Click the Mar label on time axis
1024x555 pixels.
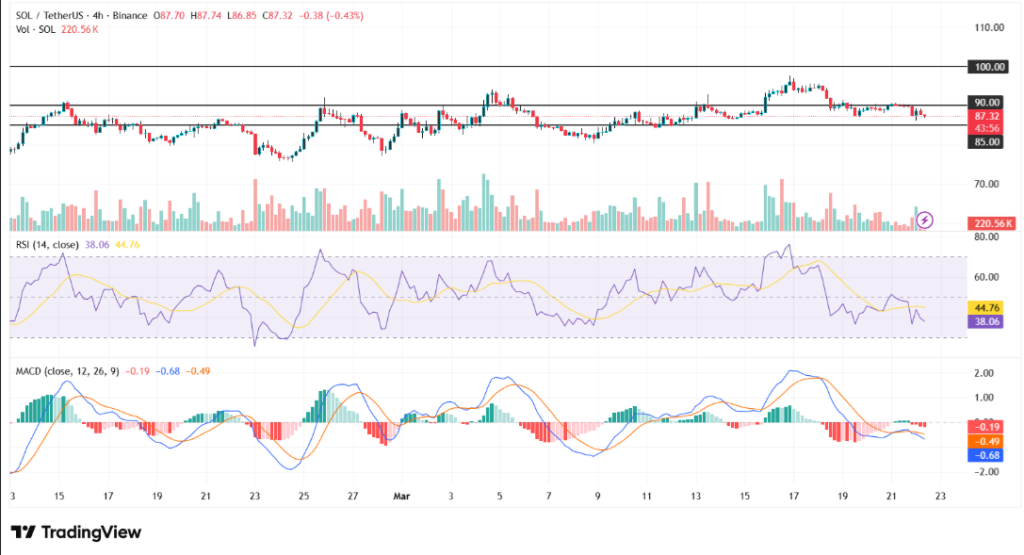pos(400,494)
